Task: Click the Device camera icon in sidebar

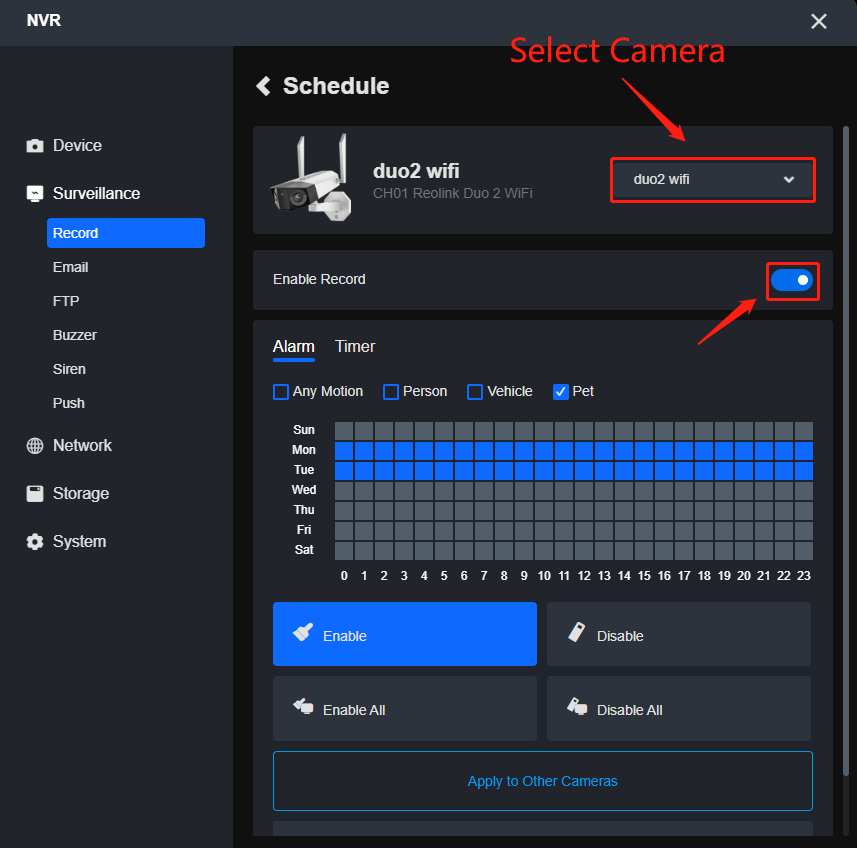Action: point(33,145)
